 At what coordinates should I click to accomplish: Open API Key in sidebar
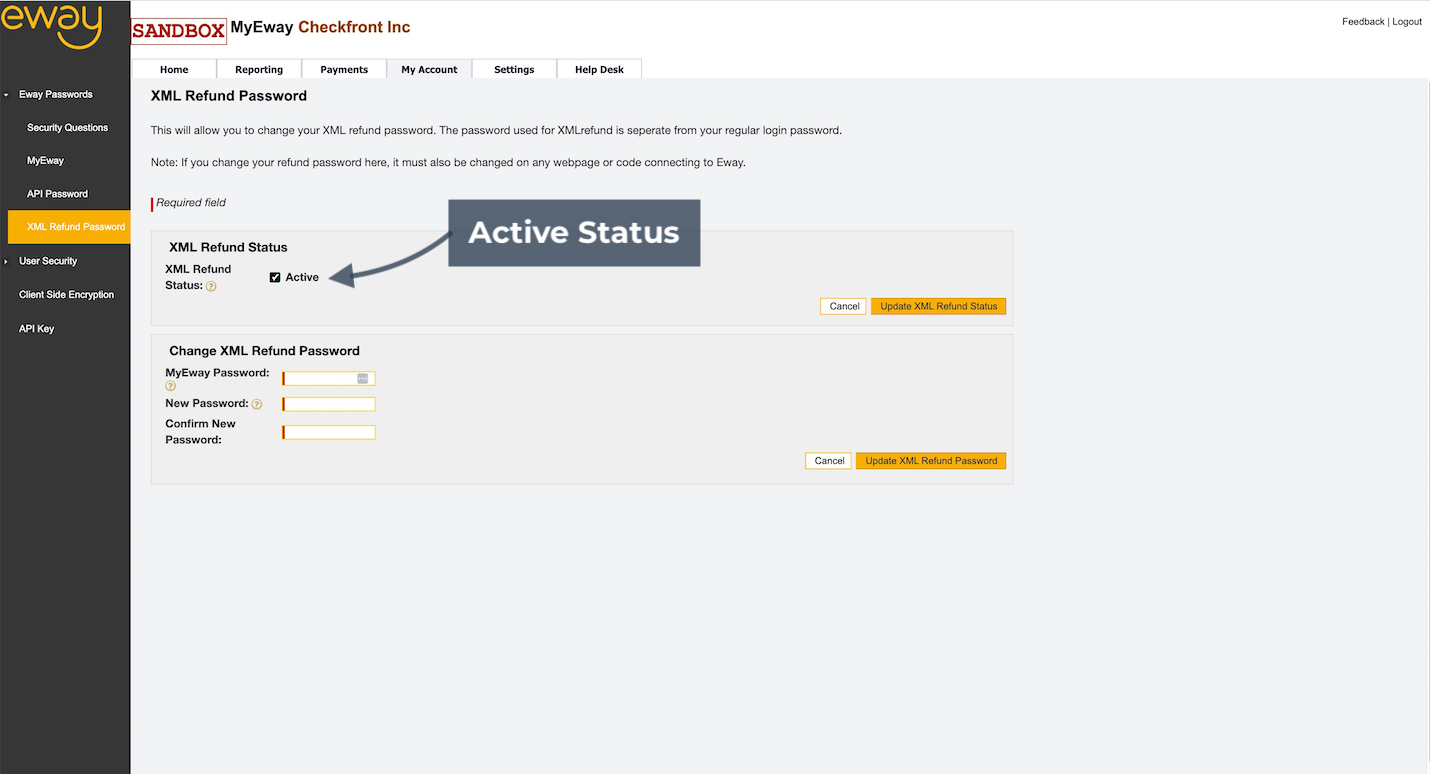(36, 329)
